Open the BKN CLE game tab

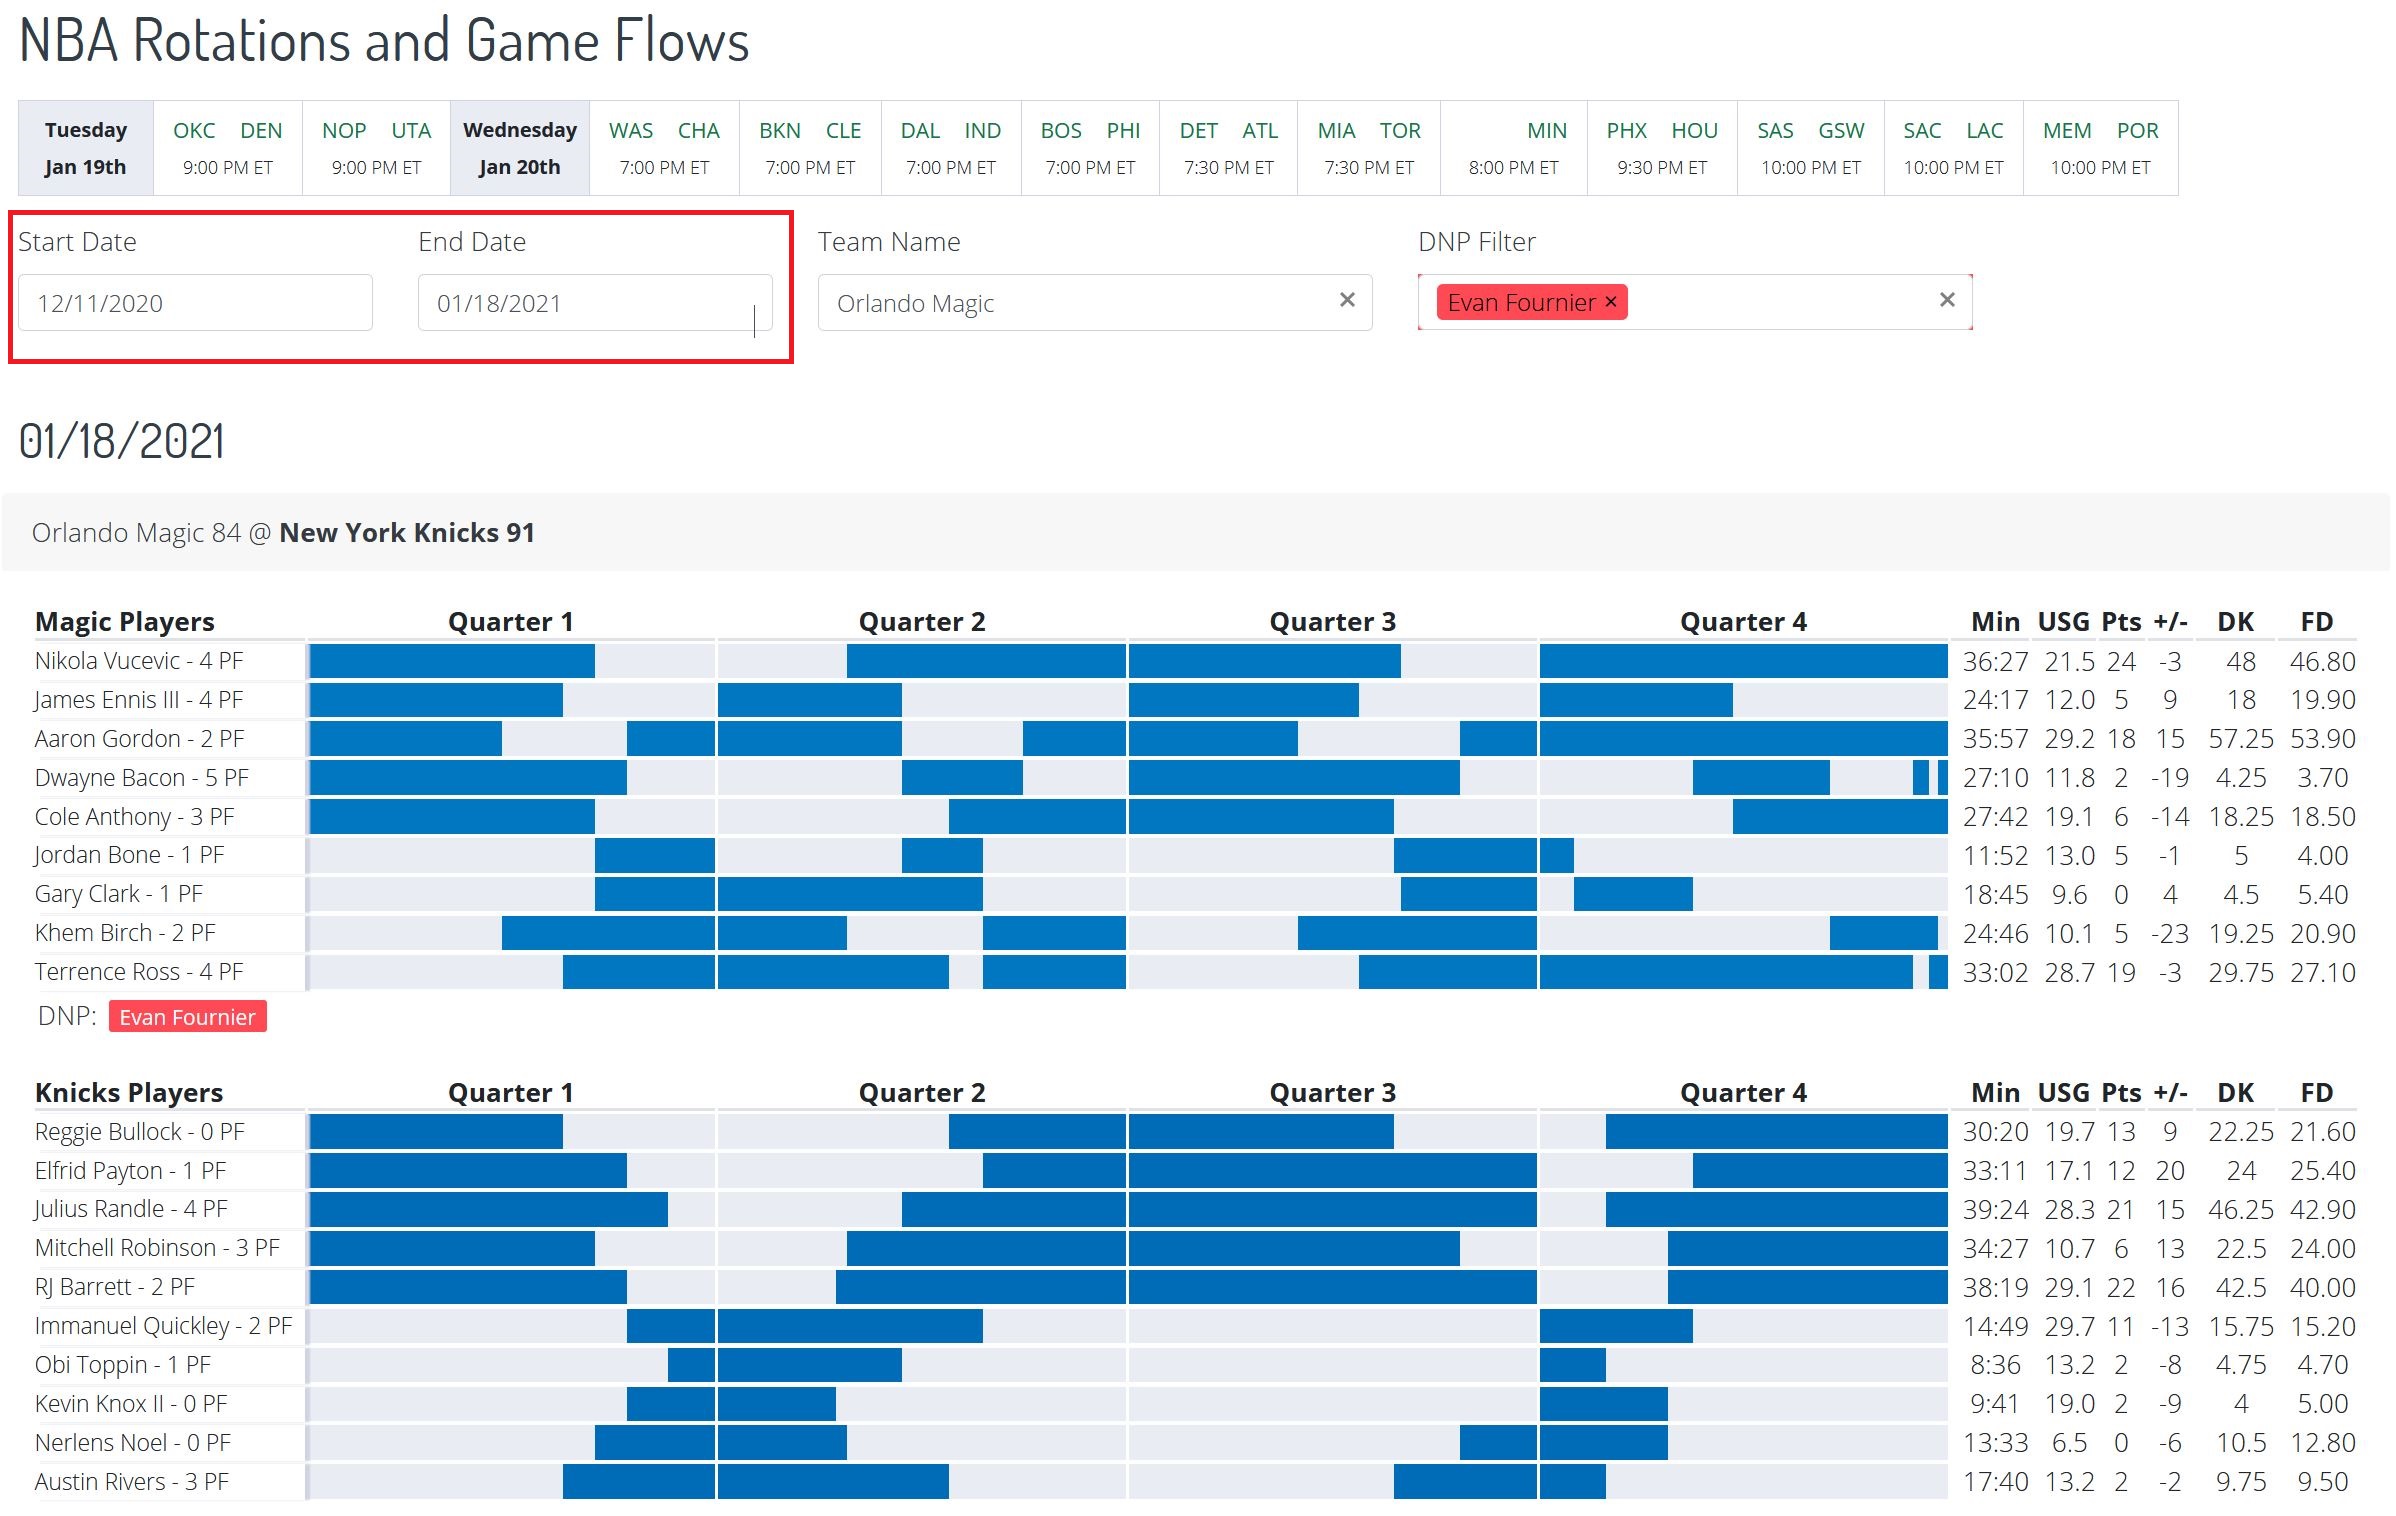810,148
